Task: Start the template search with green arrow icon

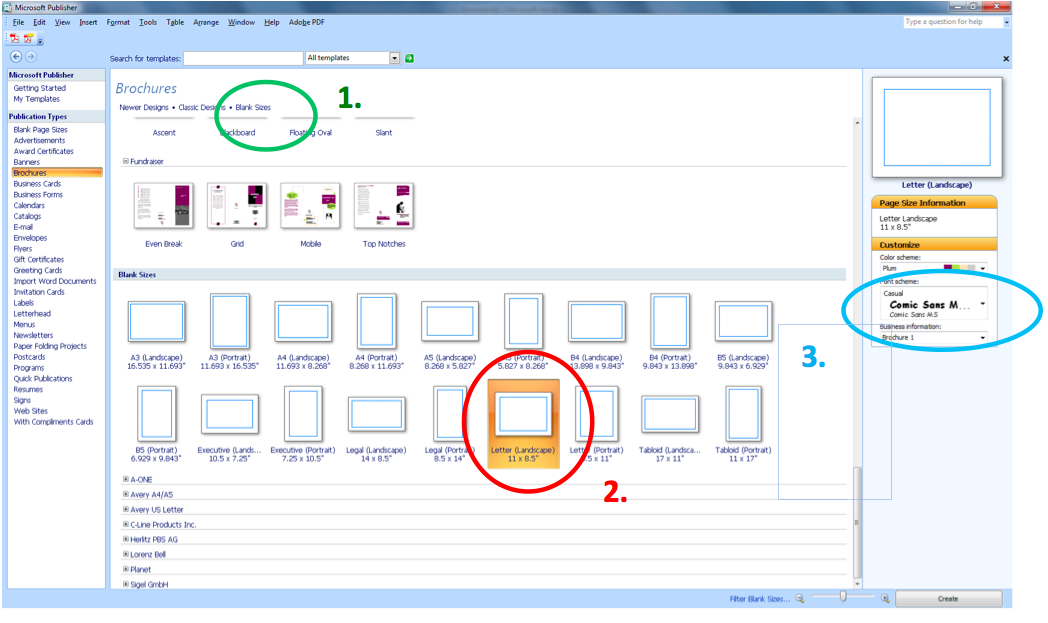Action: click(409, 57)
